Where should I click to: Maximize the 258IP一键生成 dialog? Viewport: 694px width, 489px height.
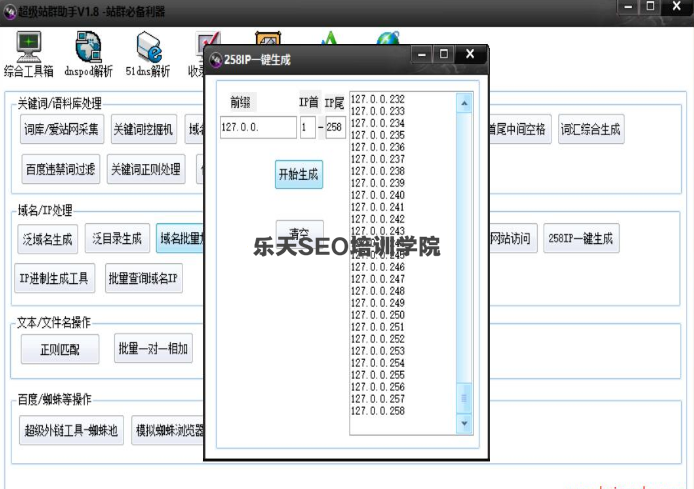tap(444, 54)
